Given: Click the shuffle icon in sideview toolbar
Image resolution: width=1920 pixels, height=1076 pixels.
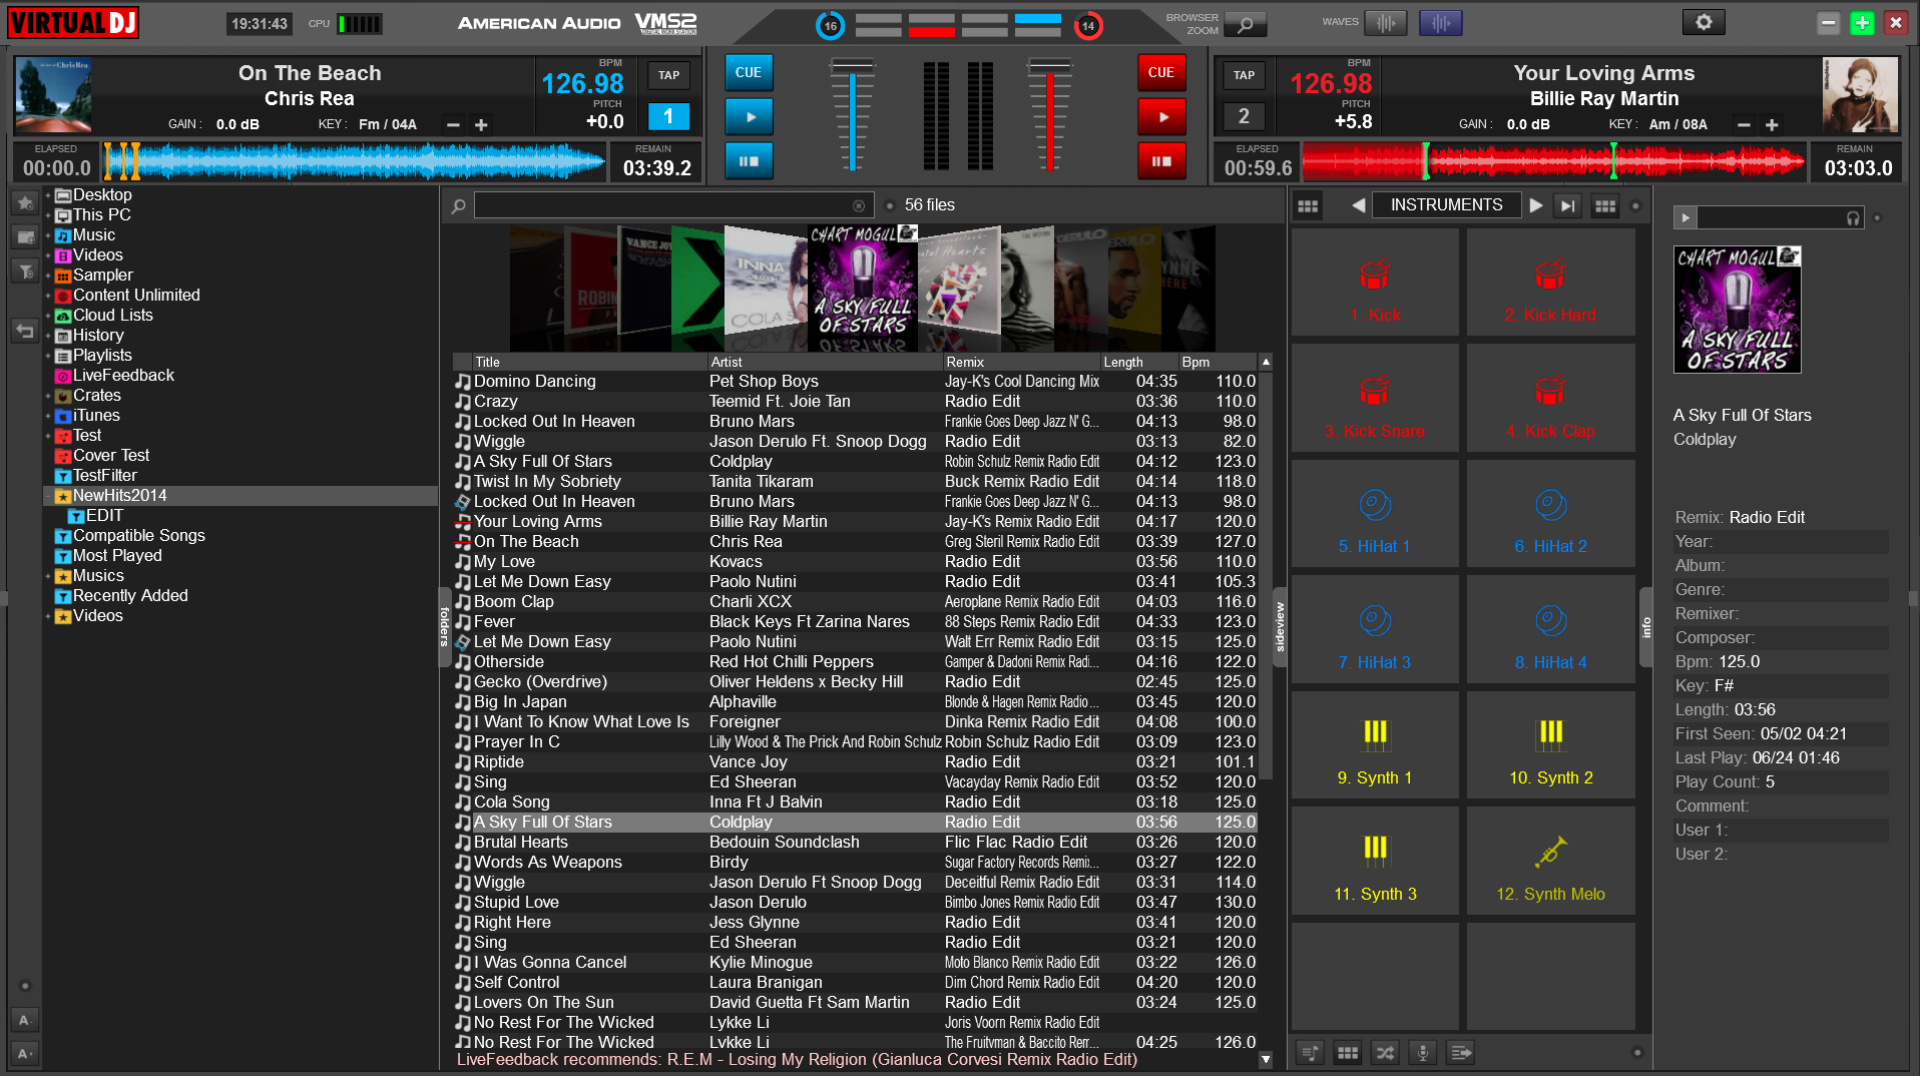Looking at the screenshot, I should 1385,1052.
